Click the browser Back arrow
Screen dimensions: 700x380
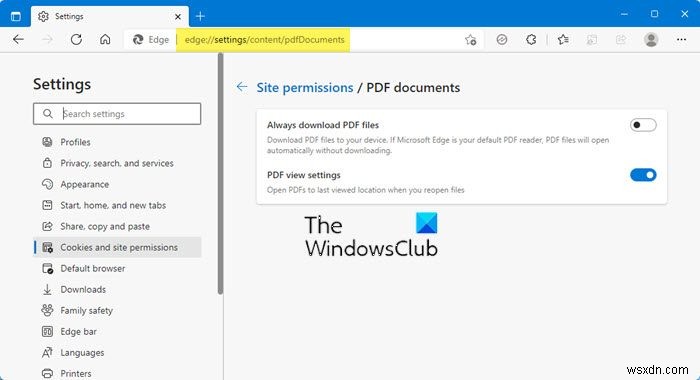pos(18,40)
